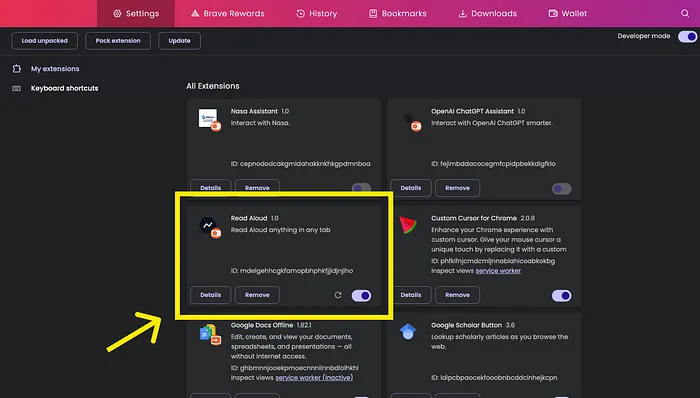Click the Custom Cursor watermelon icon
This screenshot has height=398, width=700.
(408, 225)
